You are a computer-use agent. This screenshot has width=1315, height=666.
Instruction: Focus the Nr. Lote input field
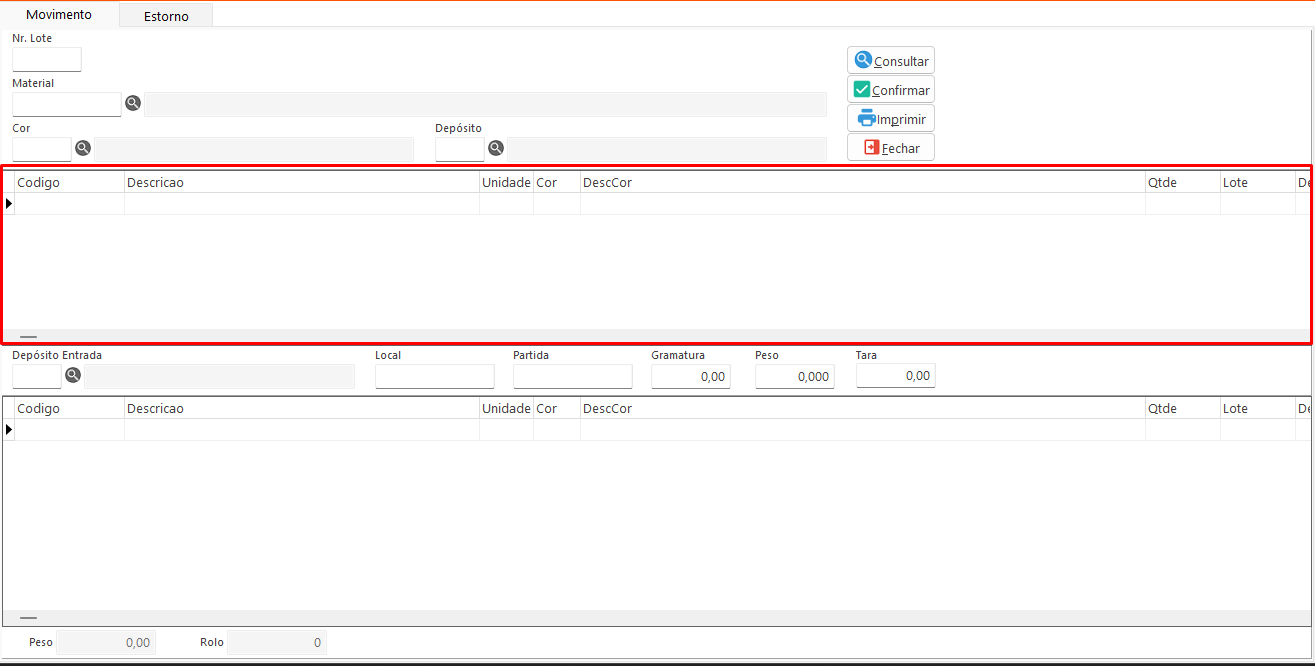point(47,59)
